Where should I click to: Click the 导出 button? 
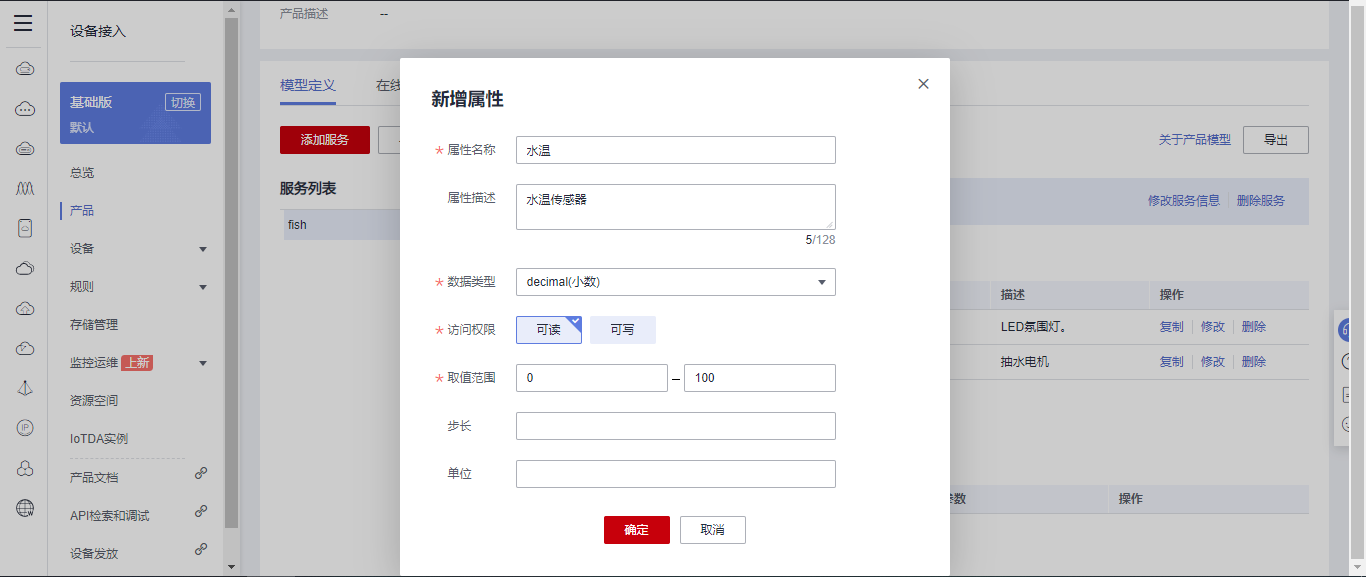click(1276, 140)
